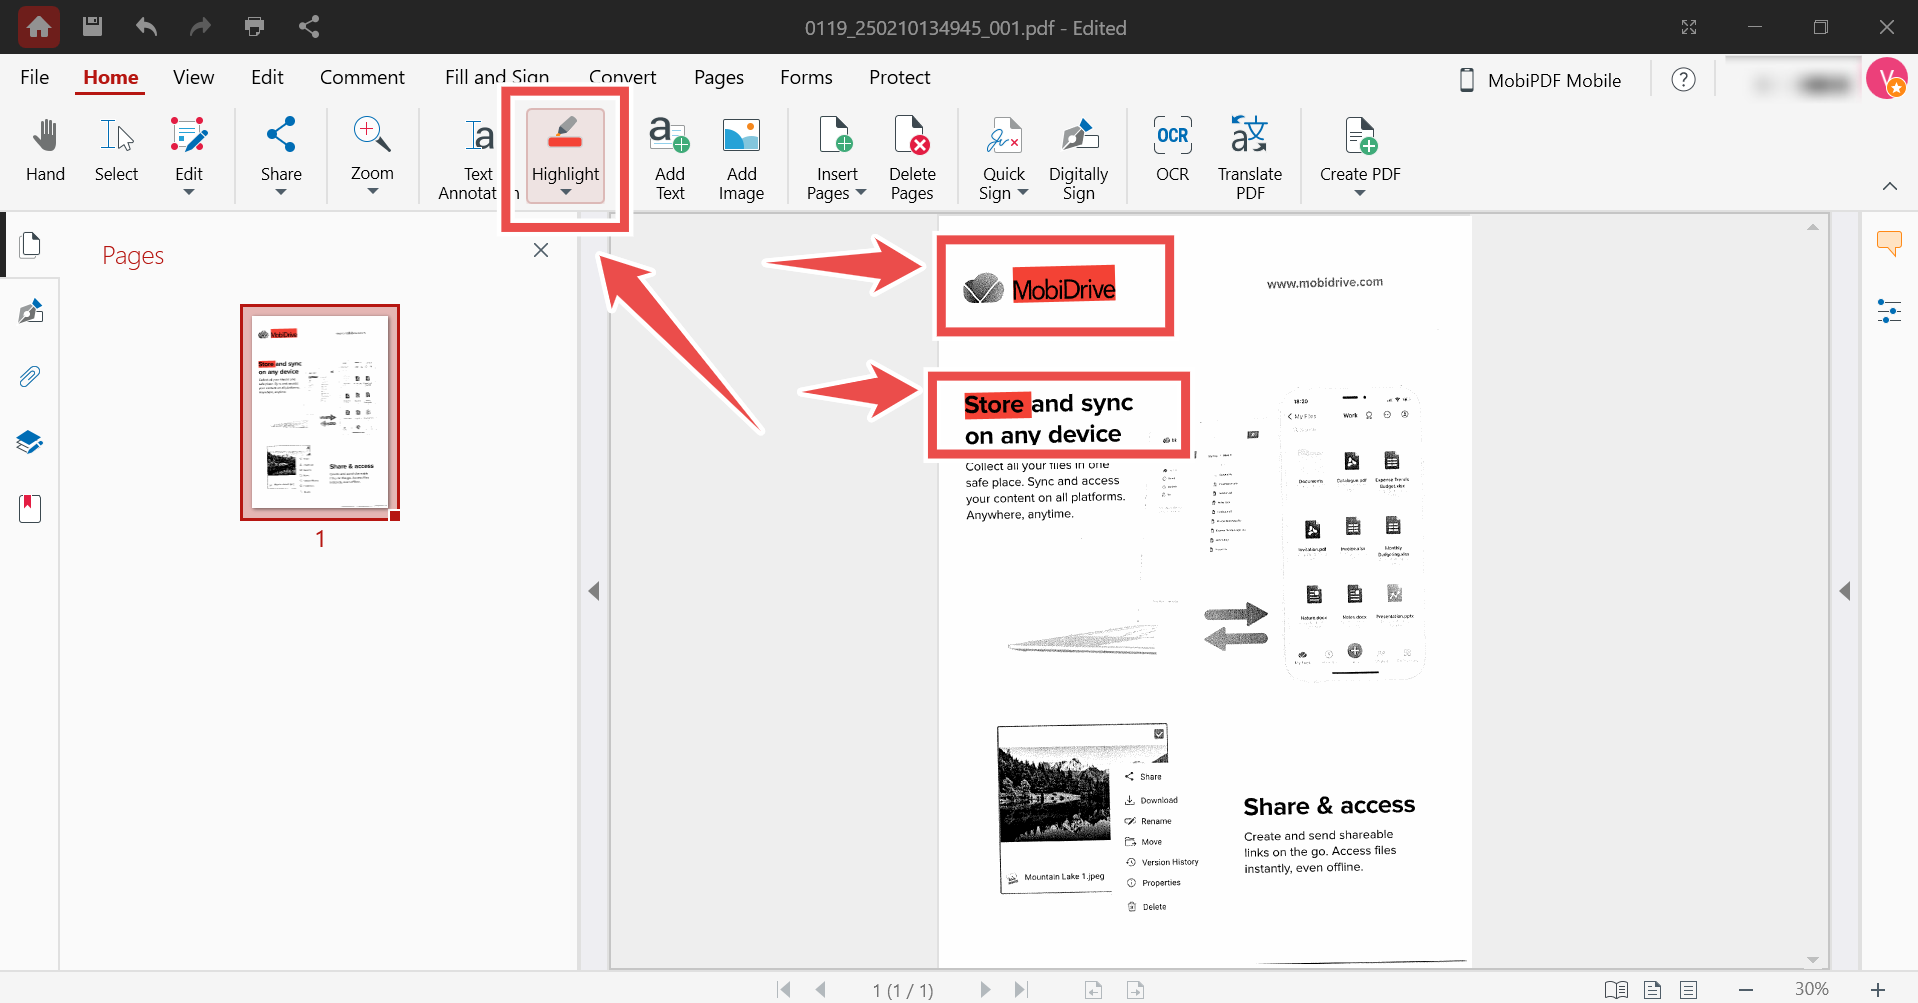Enable single page view mode
The height and width of the screenshot is (1003, 1918).
(x=1652, y=990)
